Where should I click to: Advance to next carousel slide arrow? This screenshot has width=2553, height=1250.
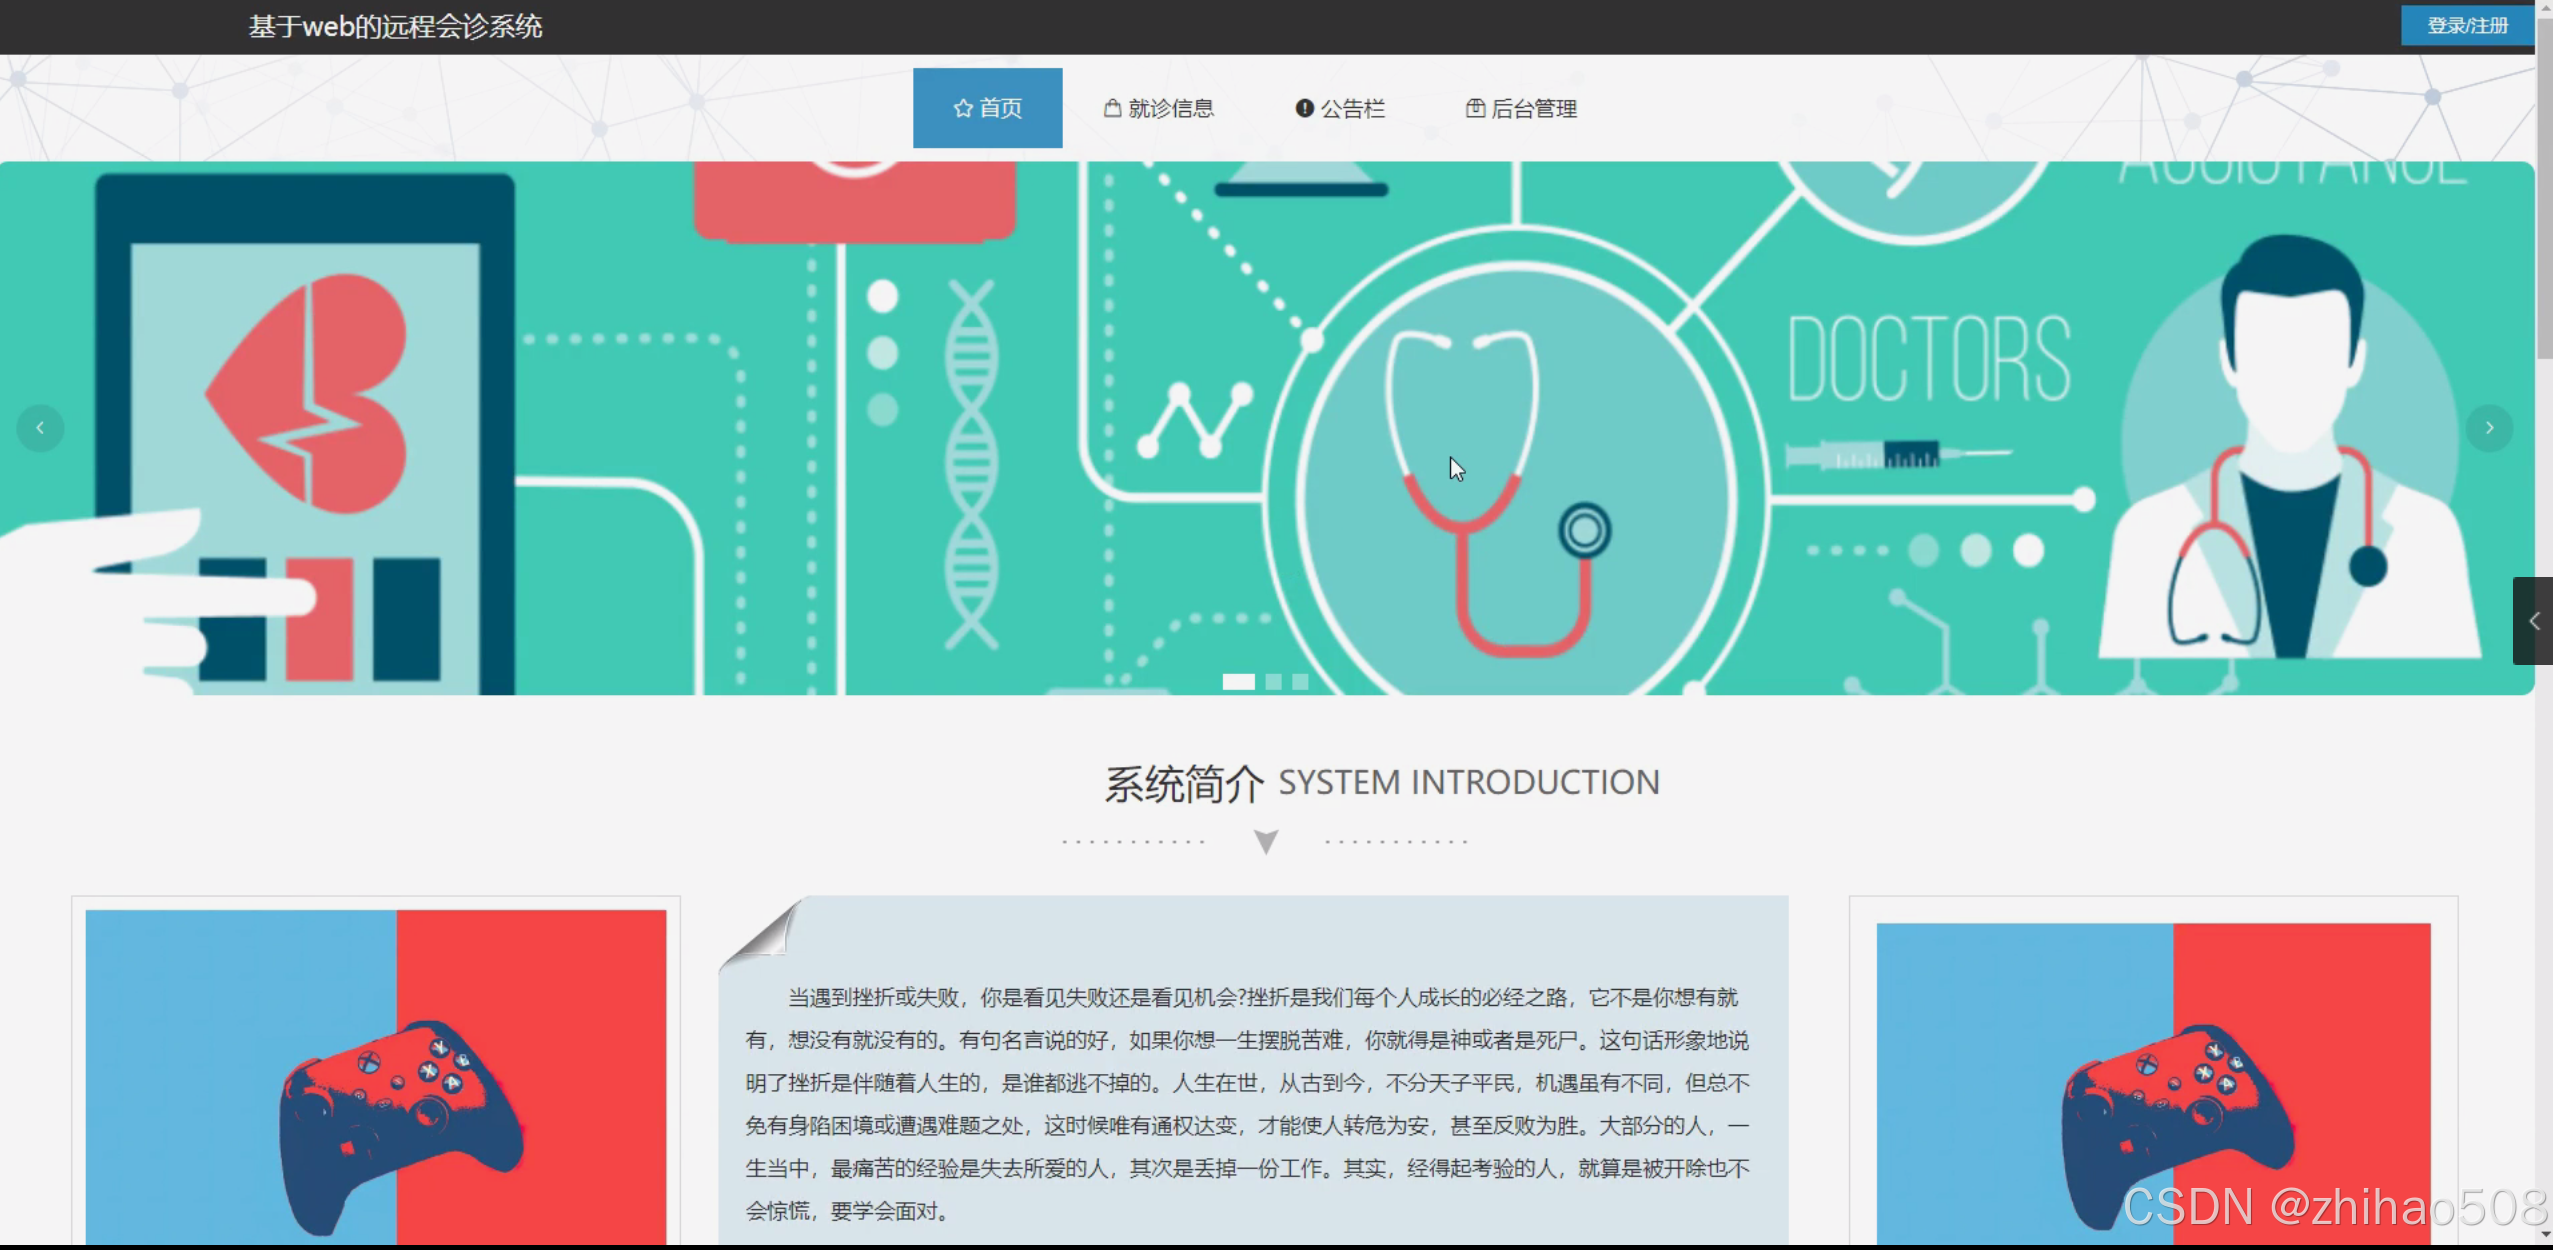(x=2489, y=428)
